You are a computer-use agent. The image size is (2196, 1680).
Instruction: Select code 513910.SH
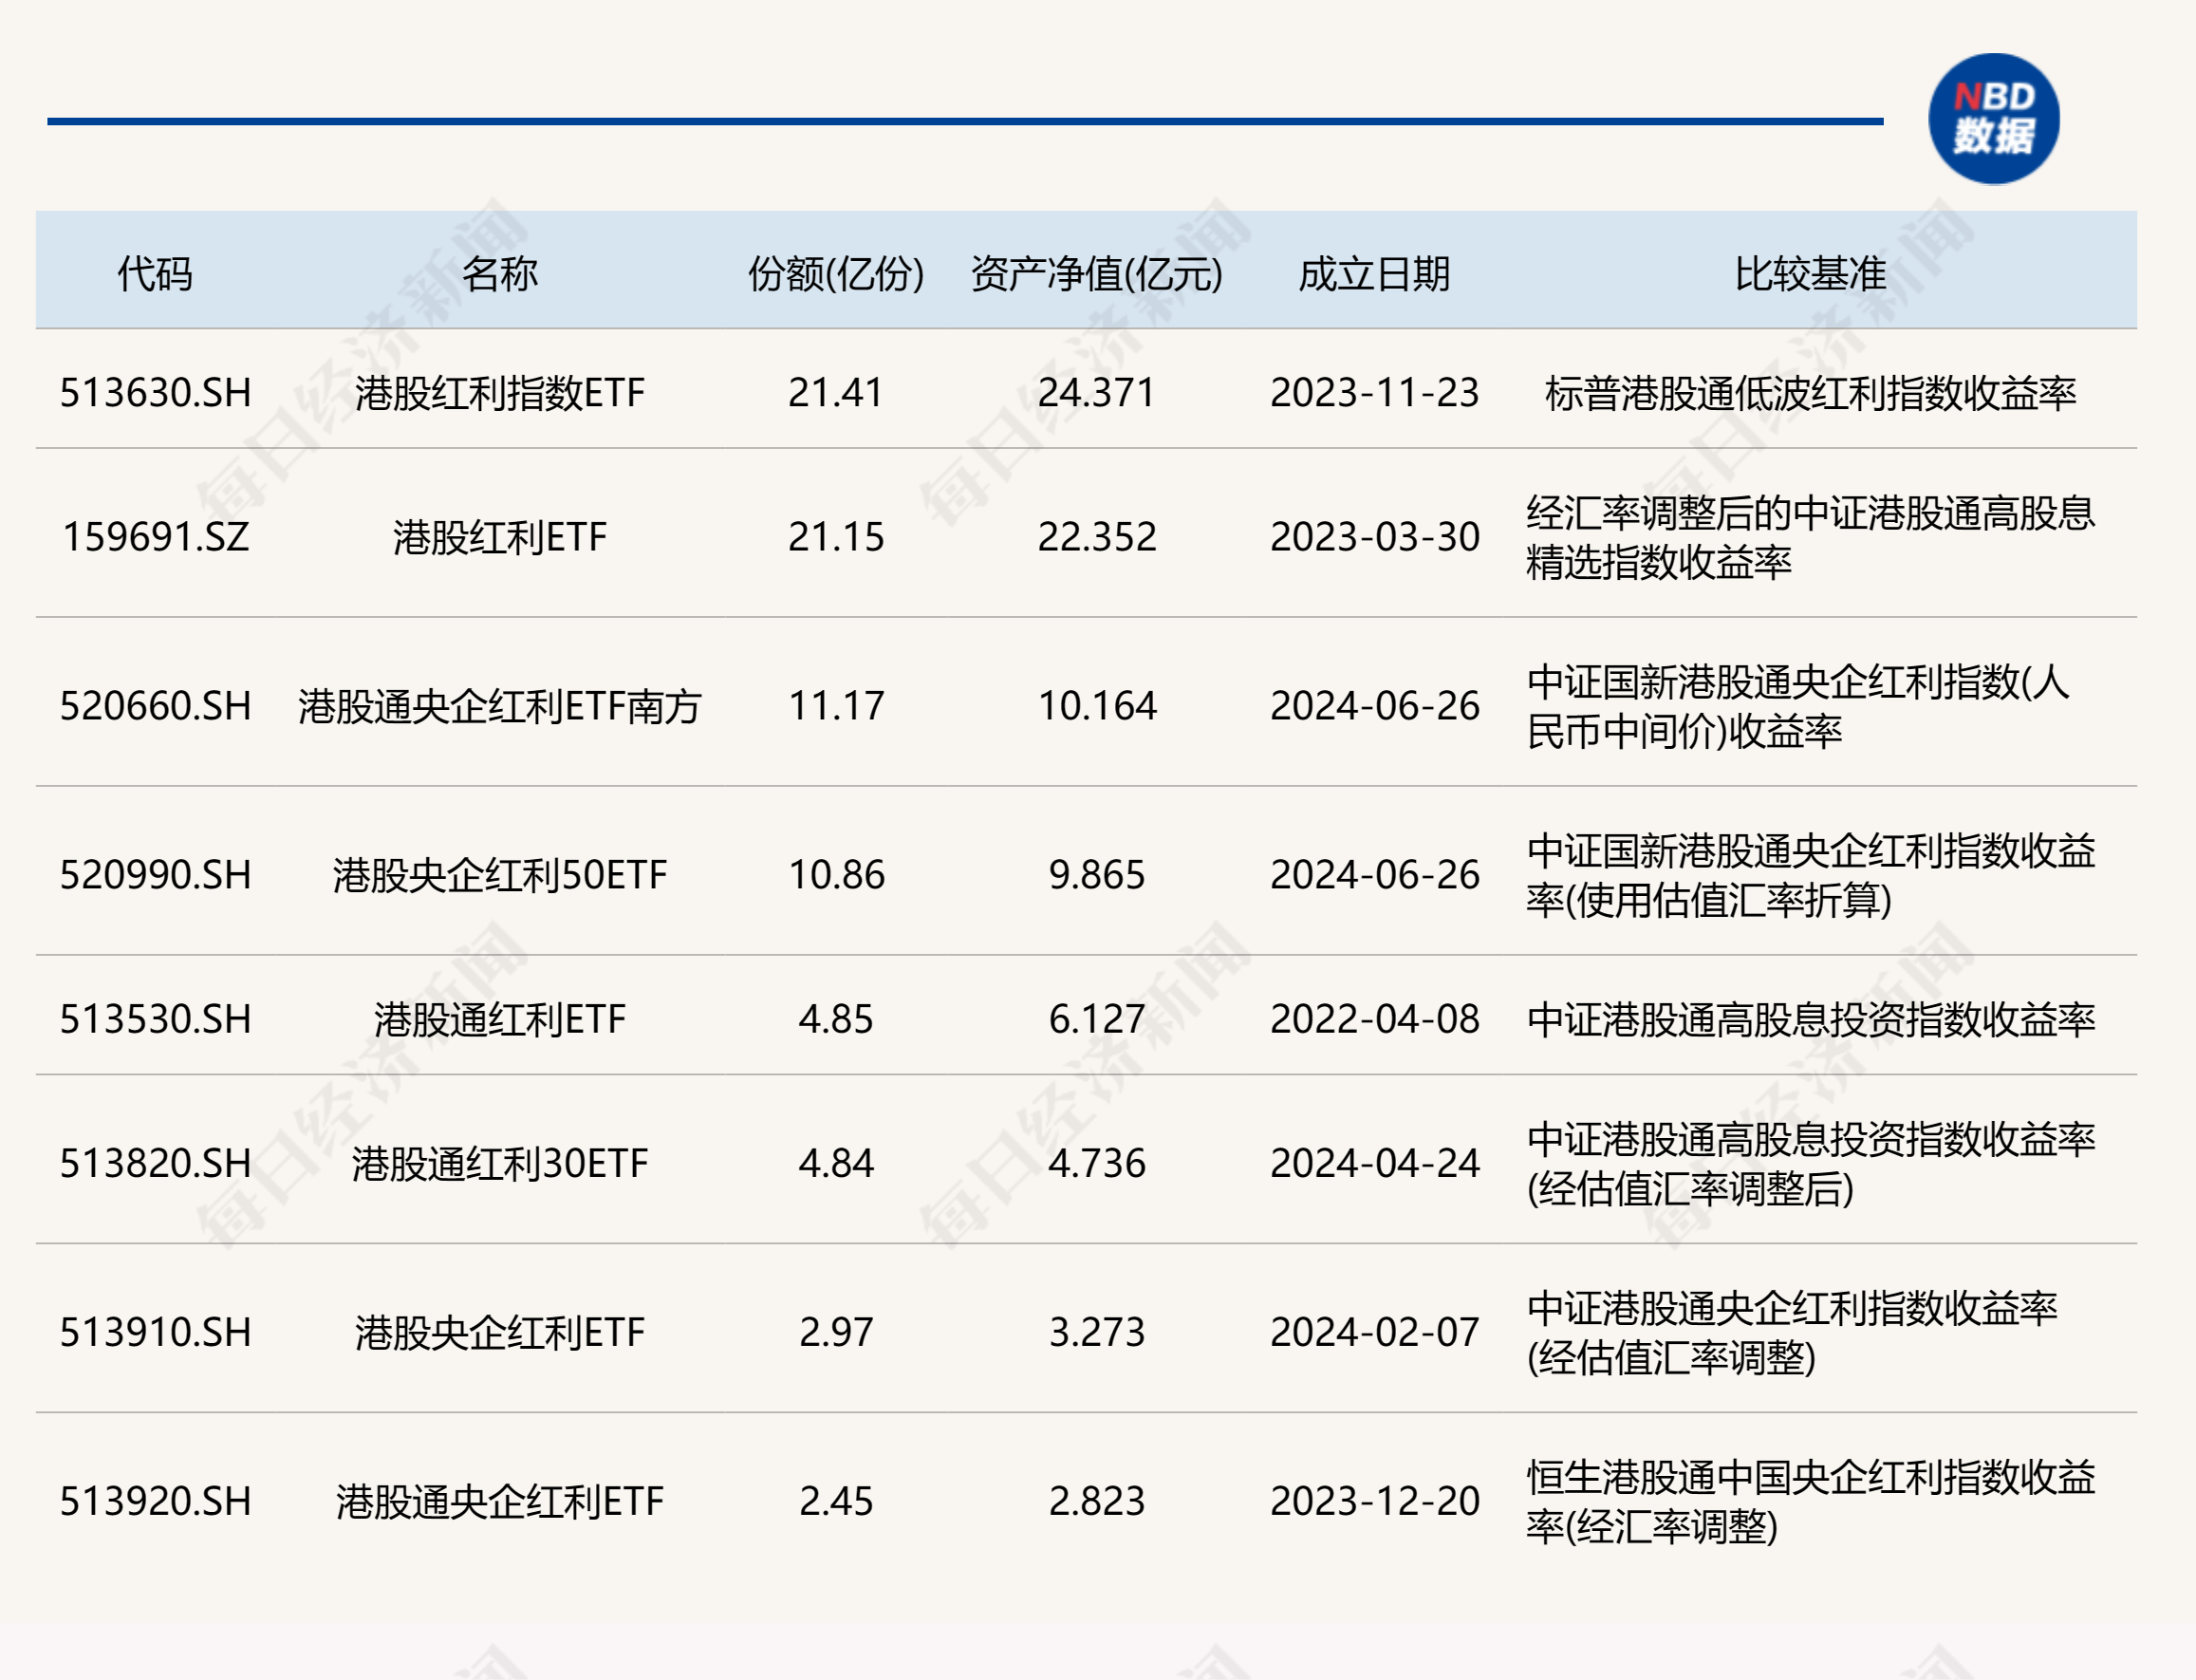(155, 1332)
